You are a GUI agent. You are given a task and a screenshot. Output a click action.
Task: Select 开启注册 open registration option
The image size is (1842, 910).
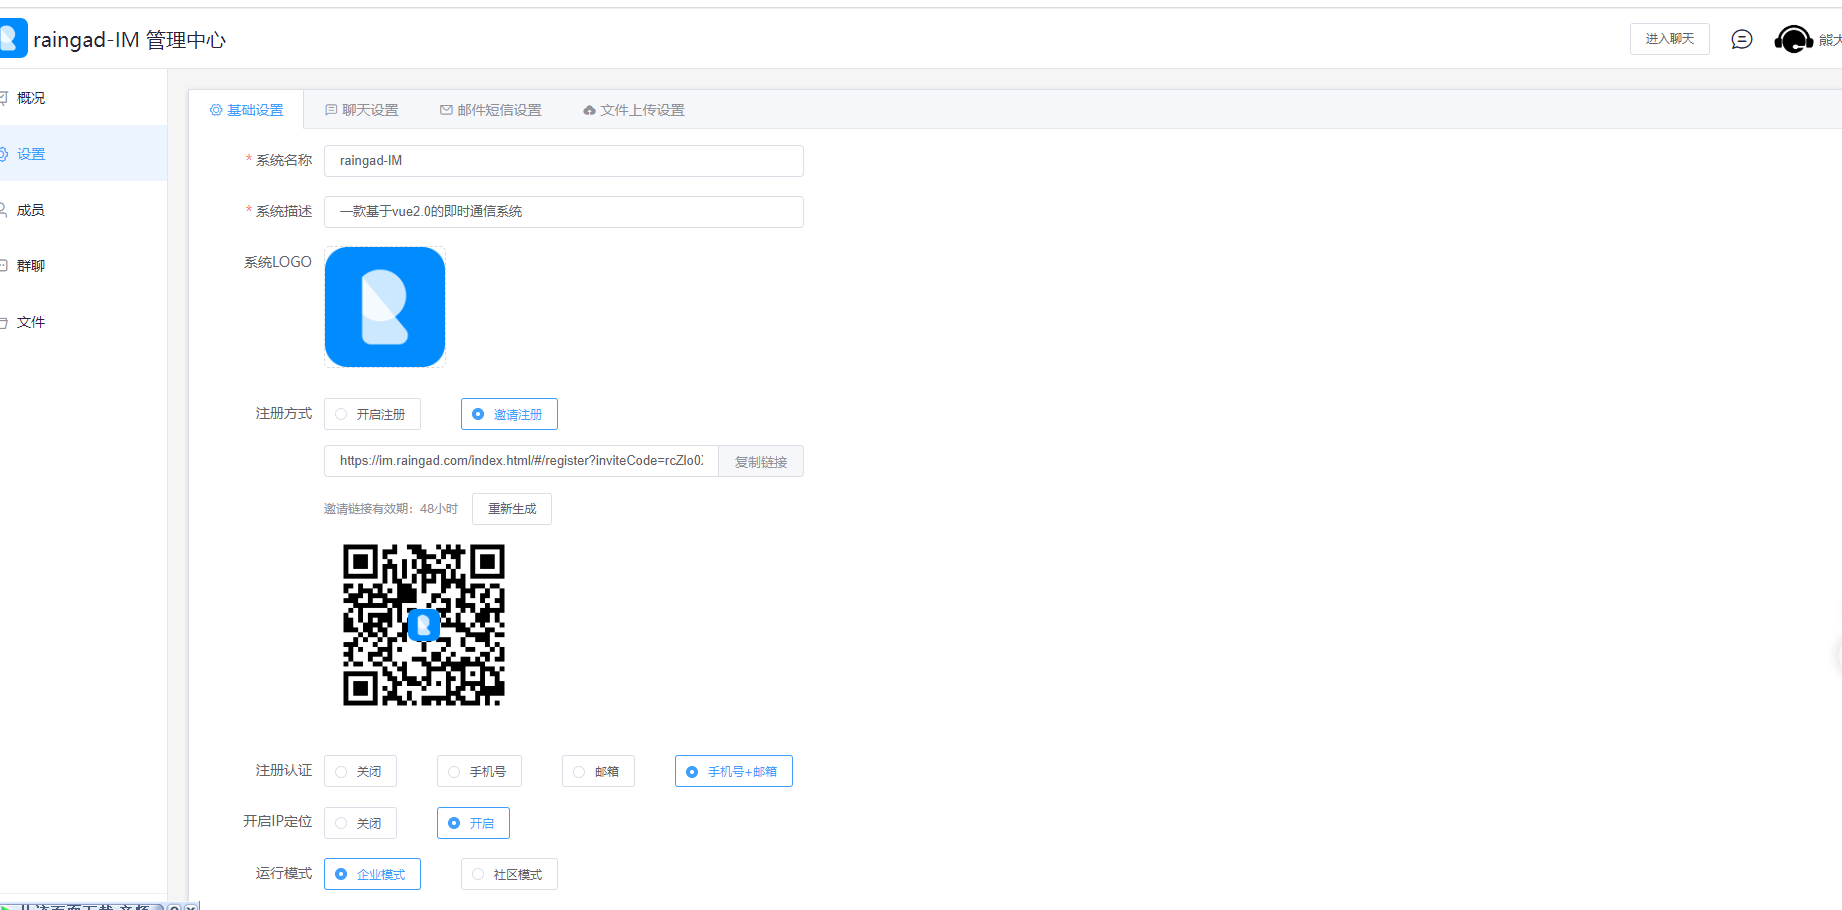tap(372, 414)
